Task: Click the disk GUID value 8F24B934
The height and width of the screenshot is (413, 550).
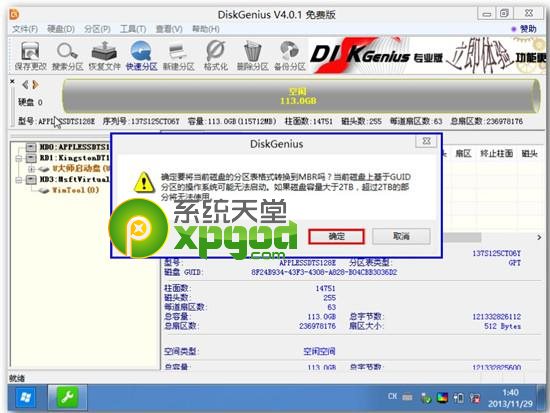Action: point(324,272)
